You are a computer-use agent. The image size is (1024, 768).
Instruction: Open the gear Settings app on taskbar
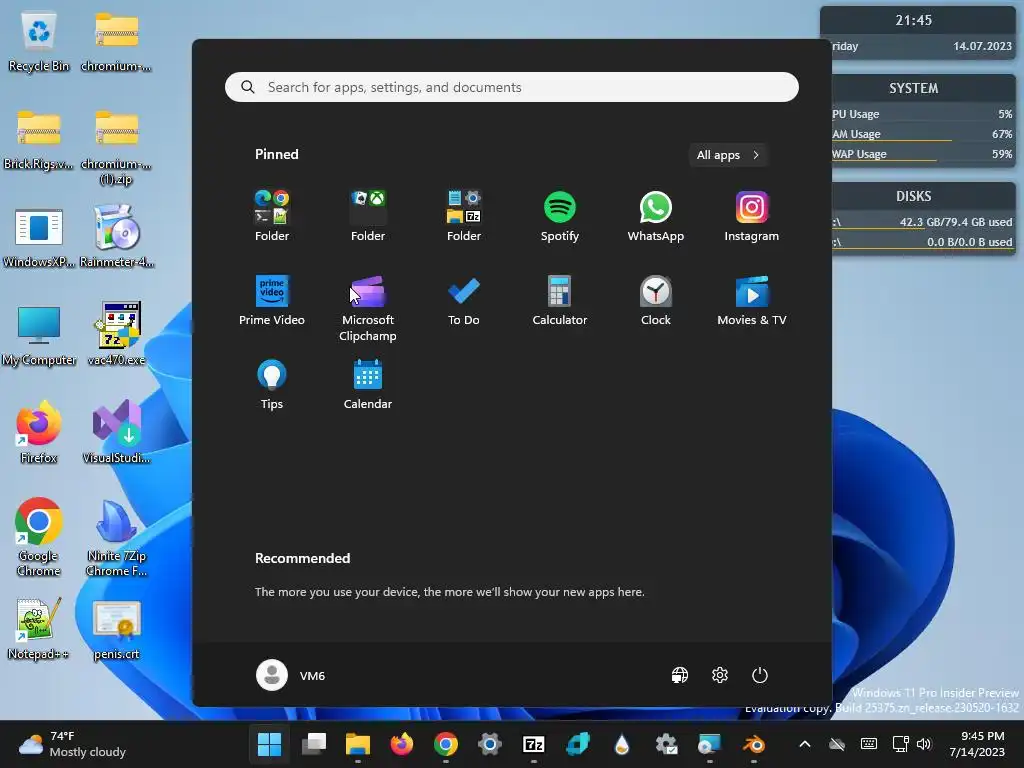tap(490, 744)
